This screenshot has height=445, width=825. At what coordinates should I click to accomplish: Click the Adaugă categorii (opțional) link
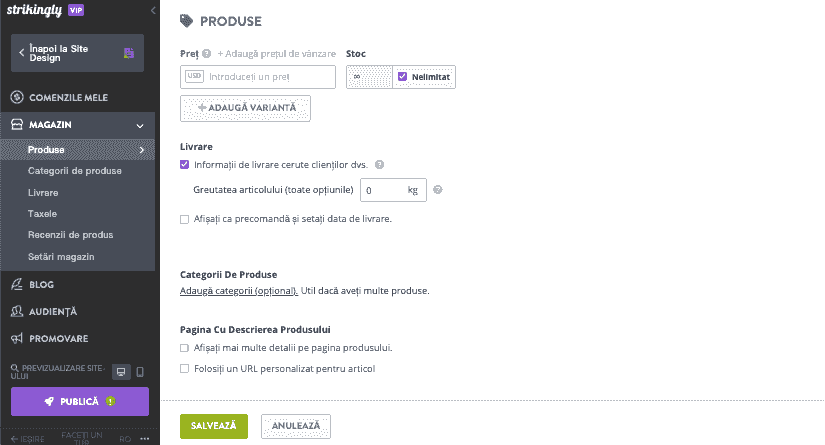pos(239,291)
